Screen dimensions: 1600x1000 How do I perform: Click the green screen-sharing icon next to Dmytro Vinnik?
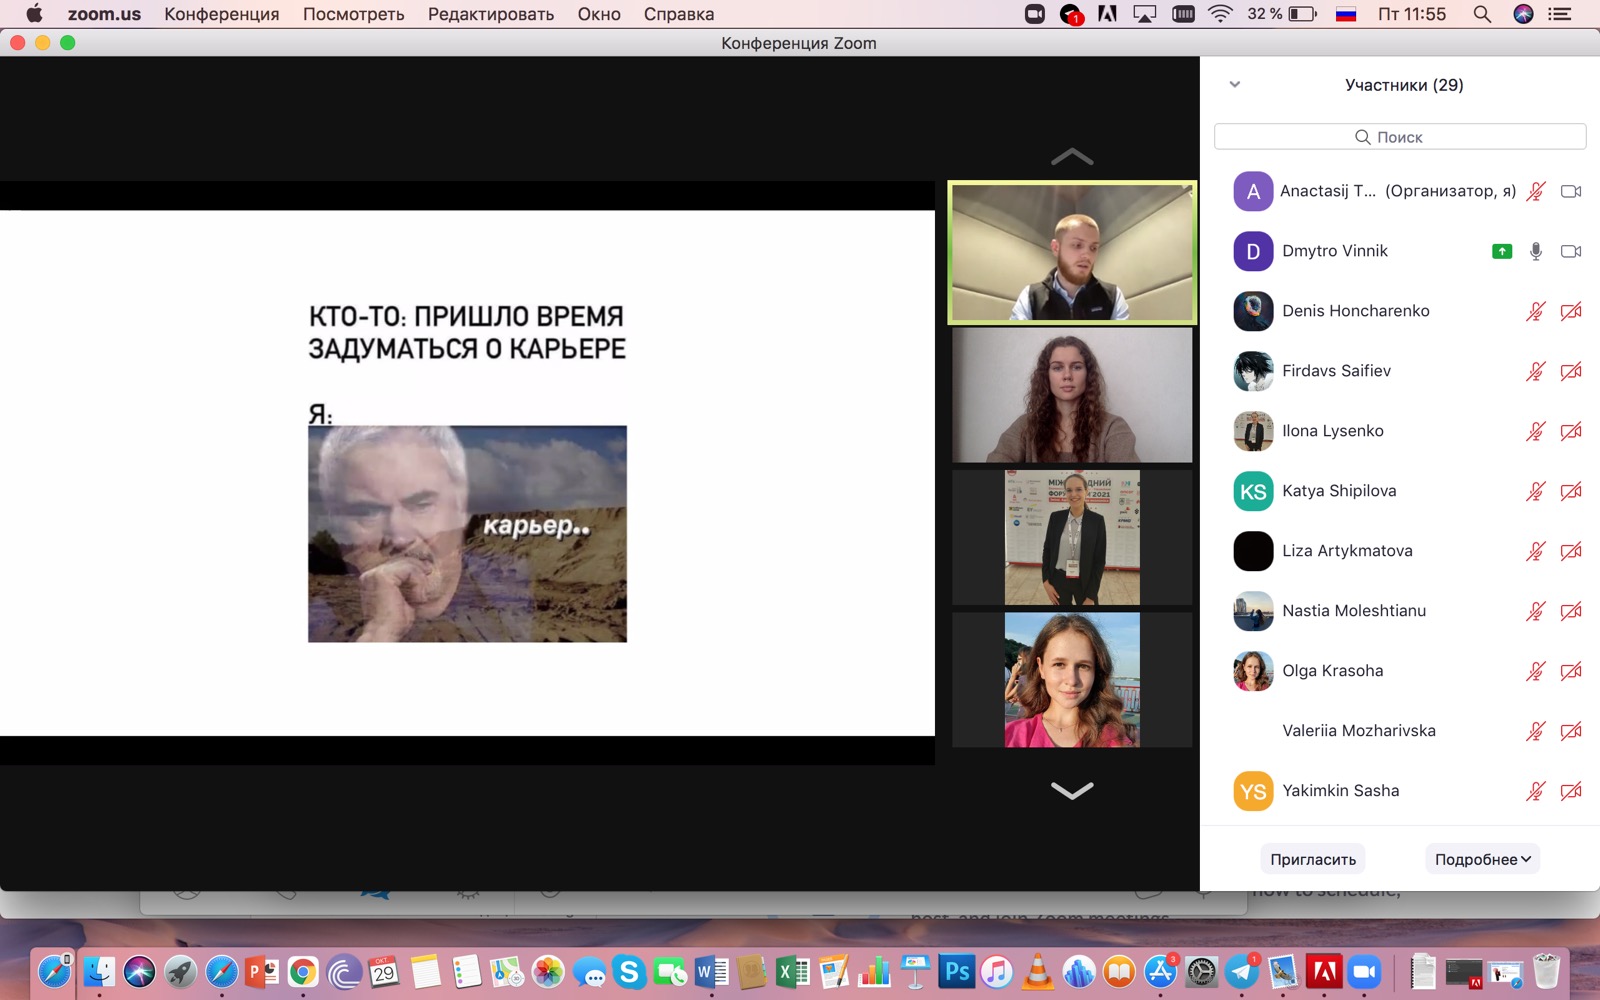[1502, 251]
